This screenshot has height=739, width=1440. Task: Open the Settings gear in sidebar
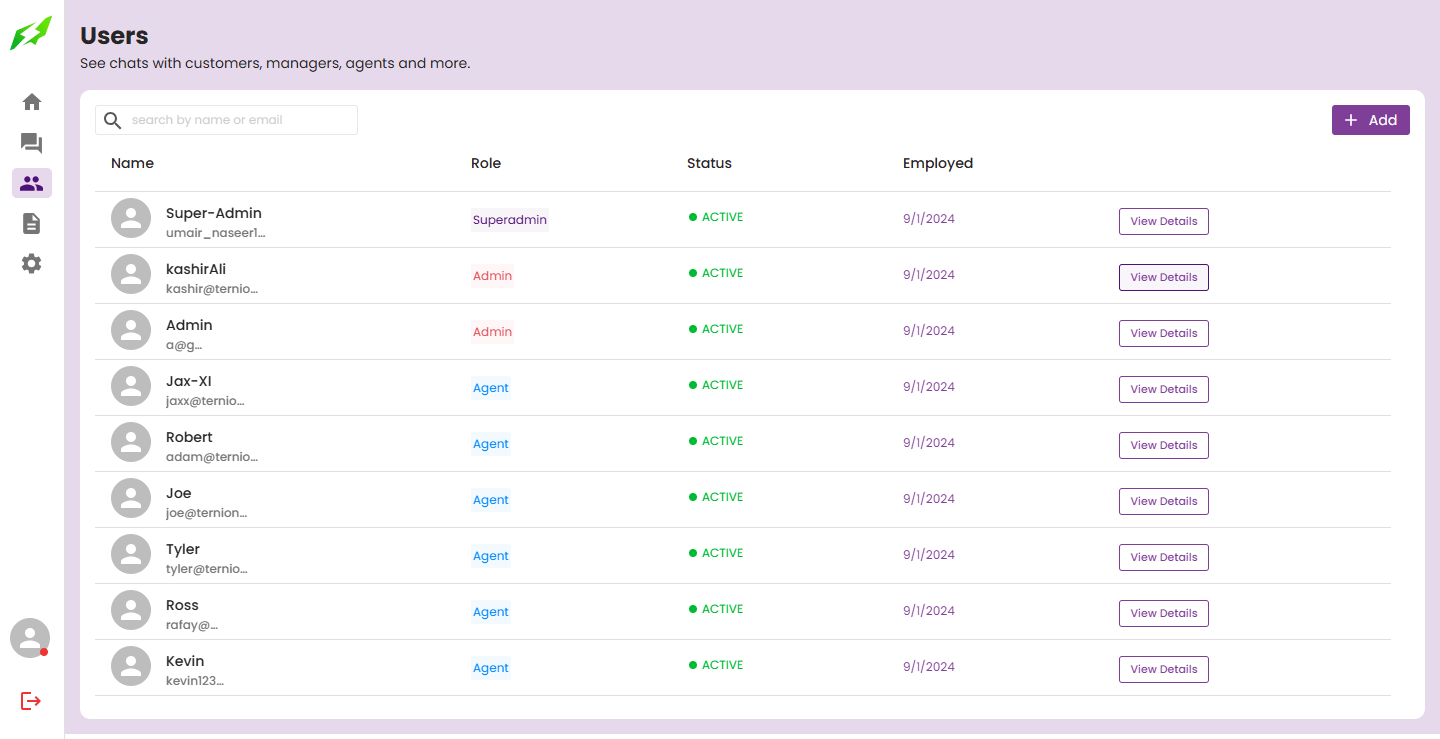pyautogui.click(x=32, y=264)
